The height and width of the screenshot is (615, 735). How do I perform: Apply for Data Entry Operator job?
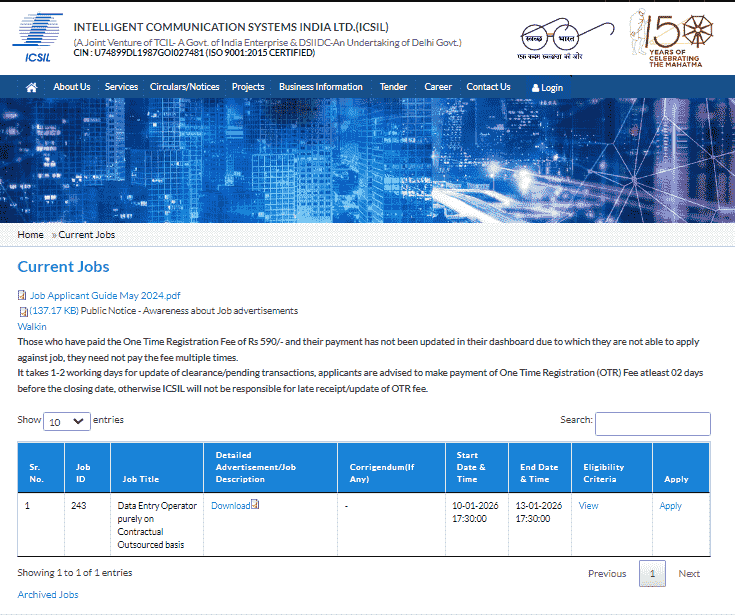[x=670, y=506]
